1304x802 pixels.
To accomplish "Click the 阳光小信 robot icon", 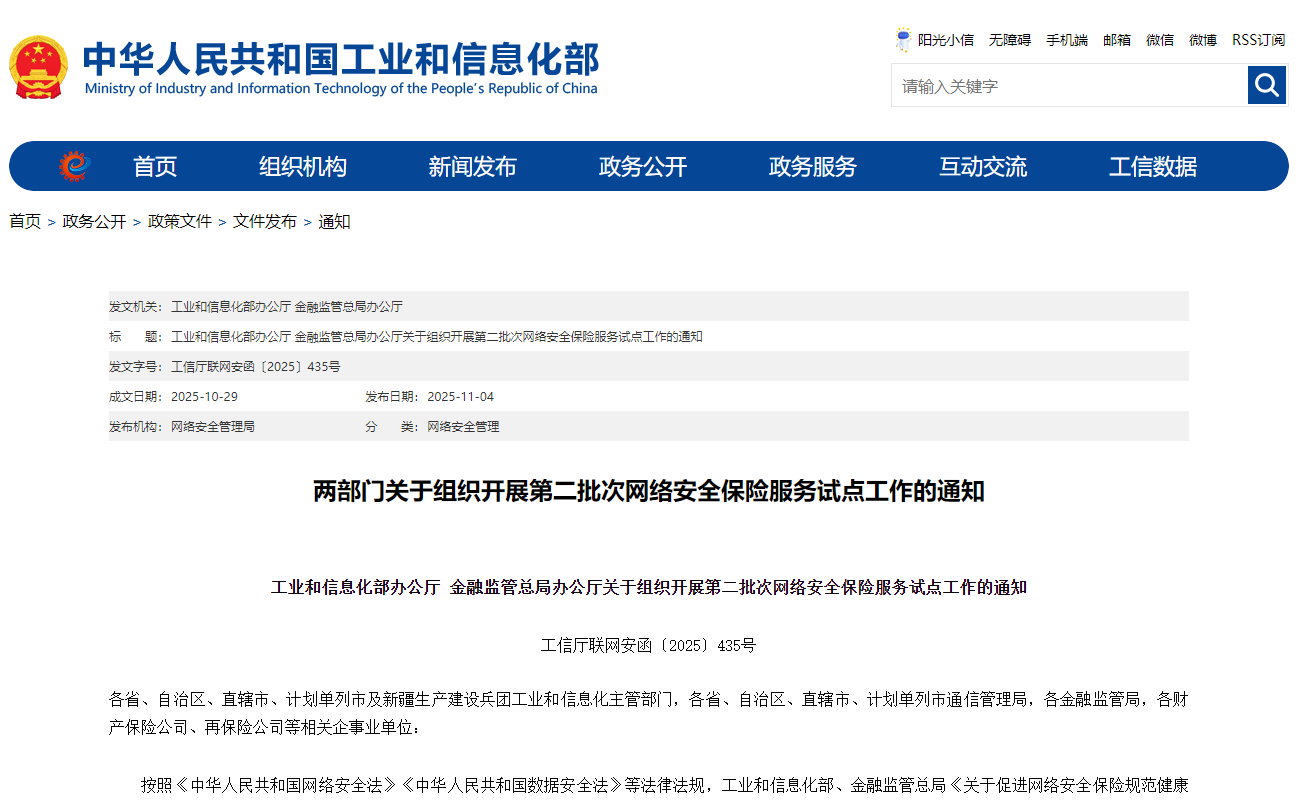I will click(x=904, y=40).
